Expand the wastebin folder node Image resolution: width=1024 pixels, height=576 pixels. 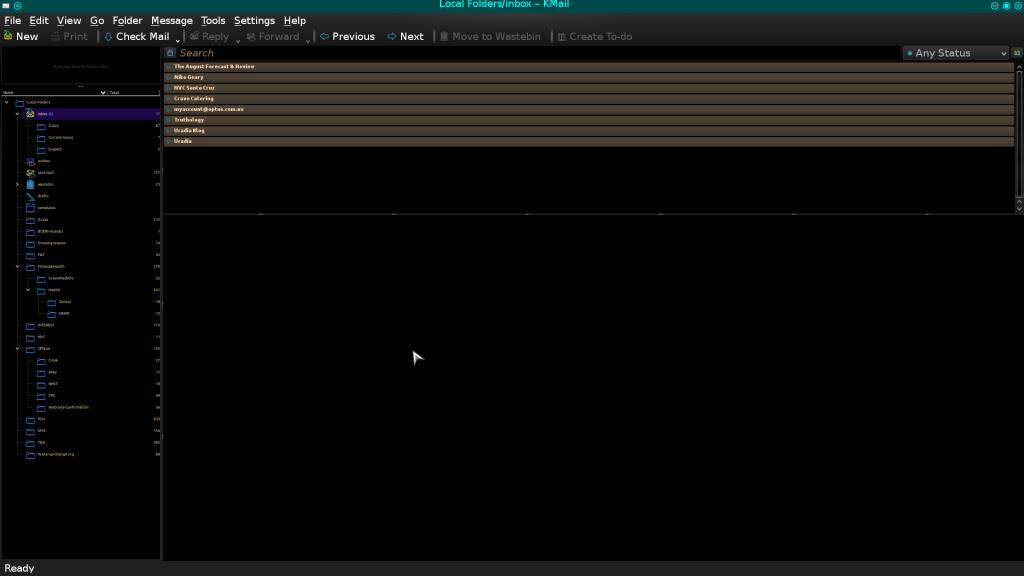point(18,185)
